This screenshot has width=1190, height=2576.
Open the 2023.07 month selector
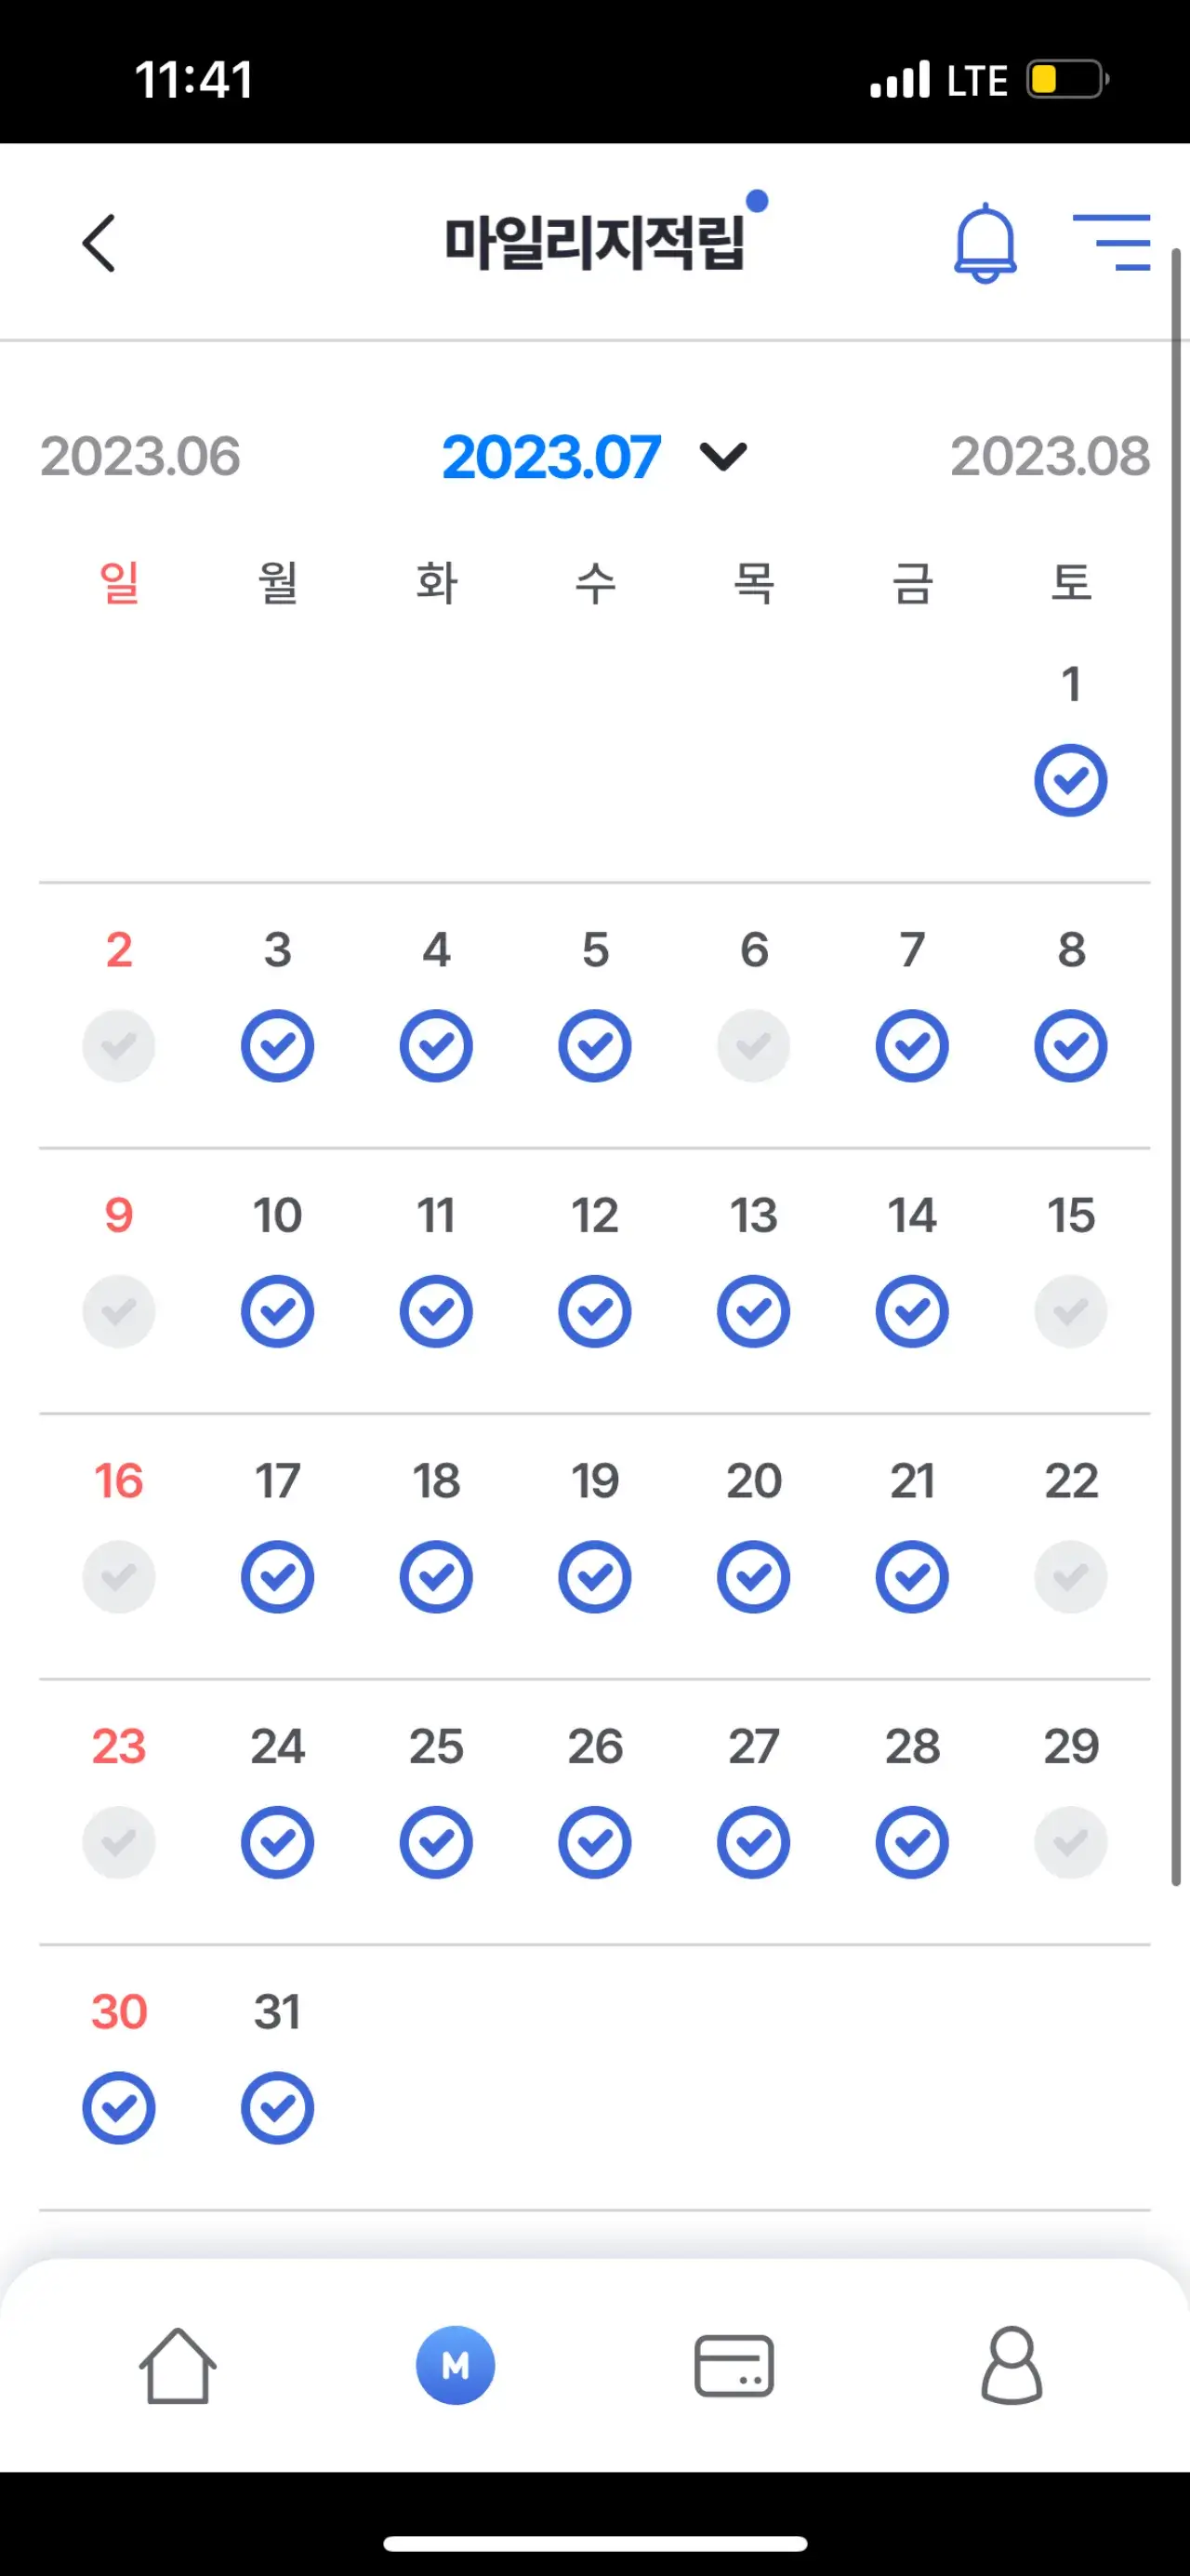551,457
